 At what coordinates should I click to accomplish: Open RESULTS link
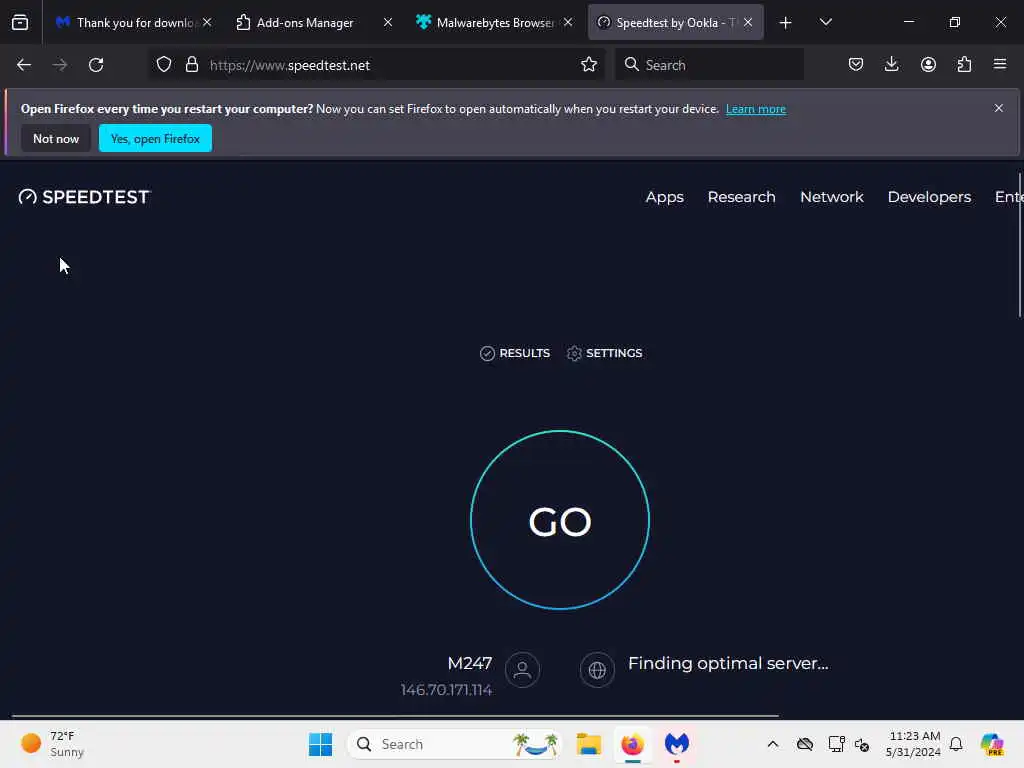coord(515,353)
